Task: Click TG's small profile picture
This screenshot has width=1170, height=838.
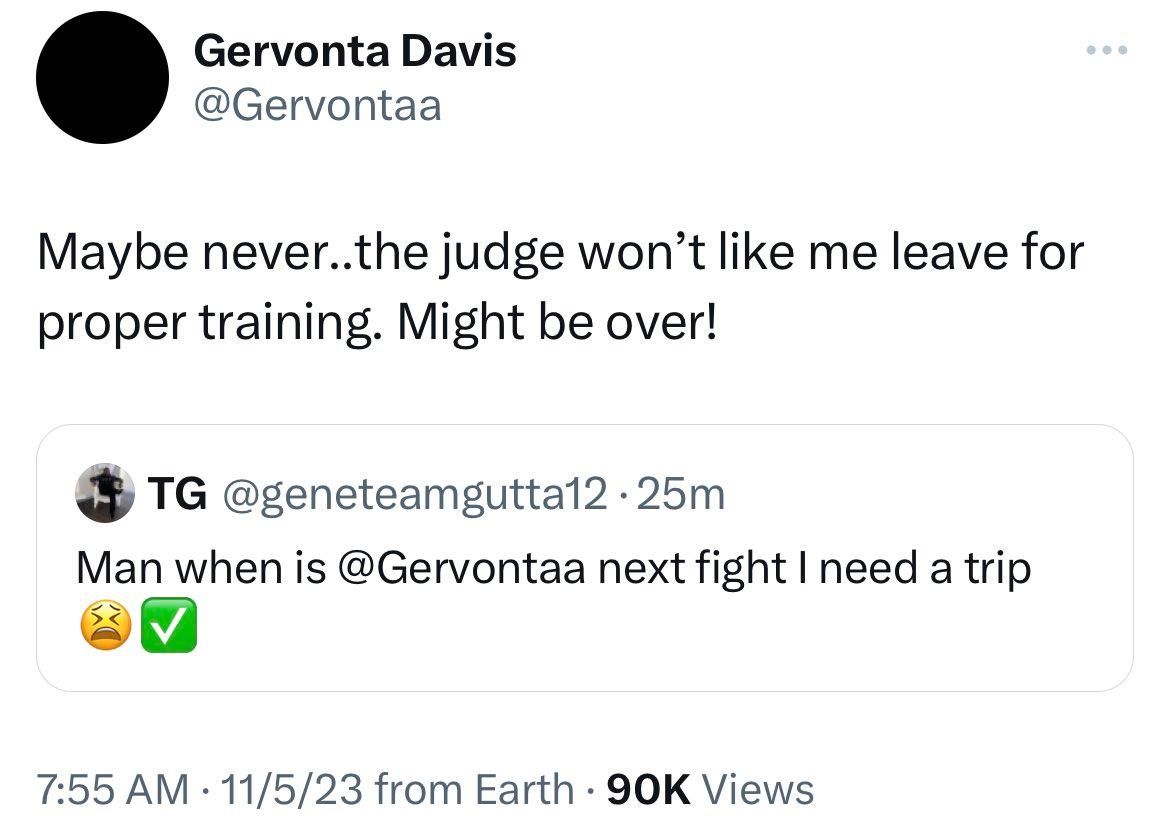Action: (105, 494)
